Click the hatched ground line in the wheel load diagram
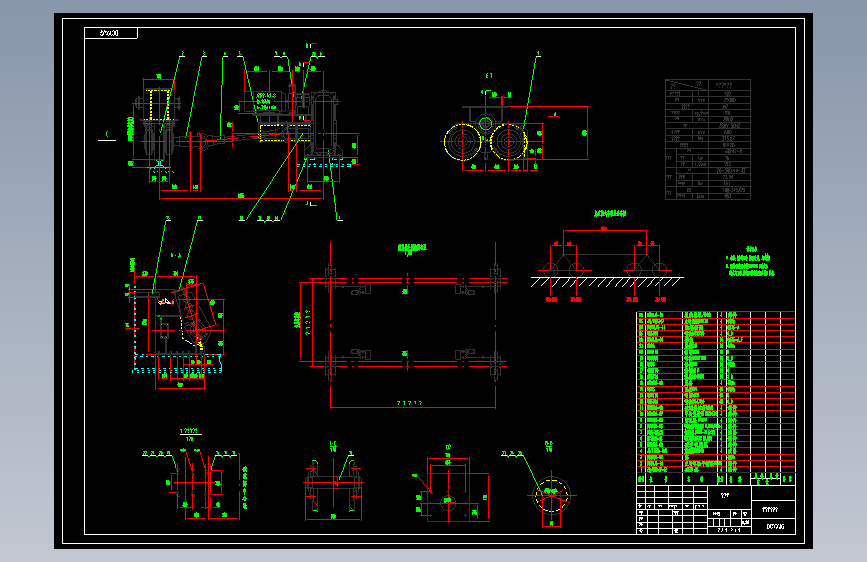867x562 pixels. [x=607, y=282]
